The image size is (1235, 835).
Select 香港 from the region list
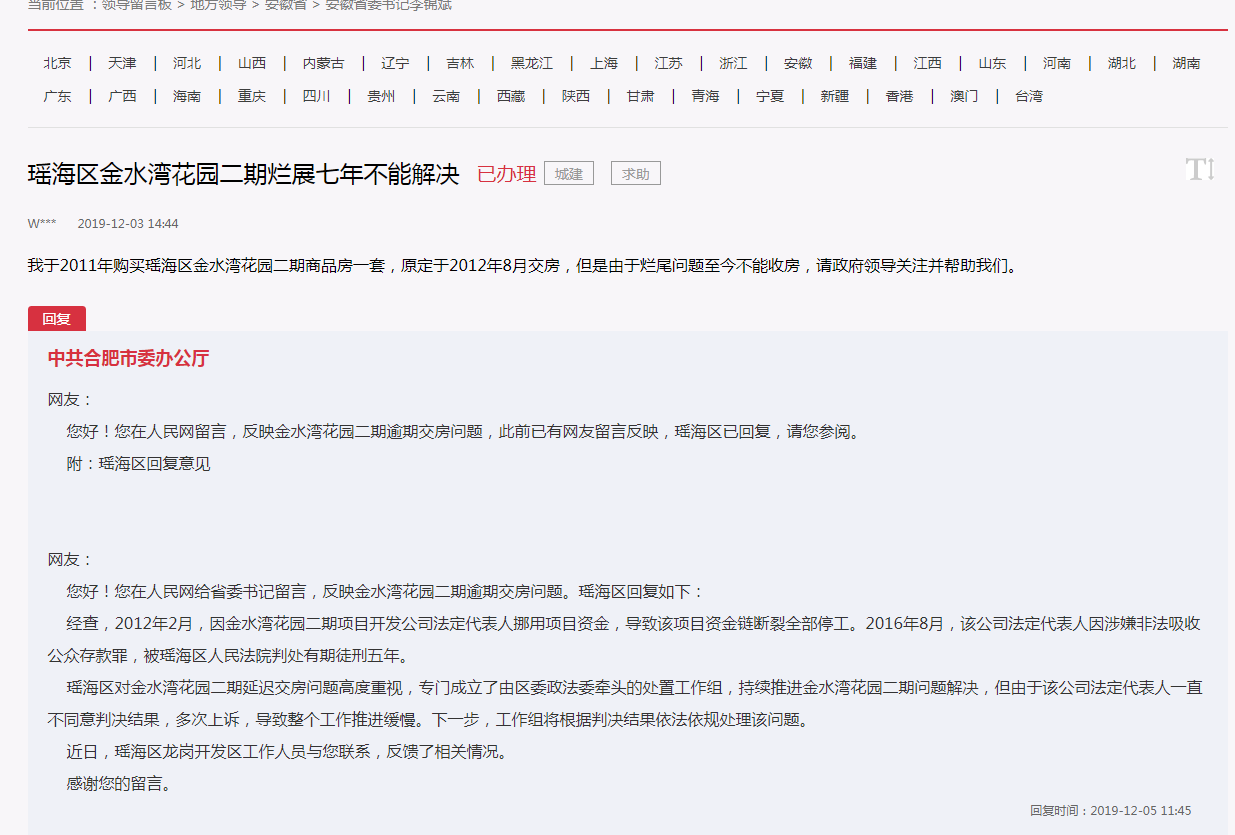899,96
